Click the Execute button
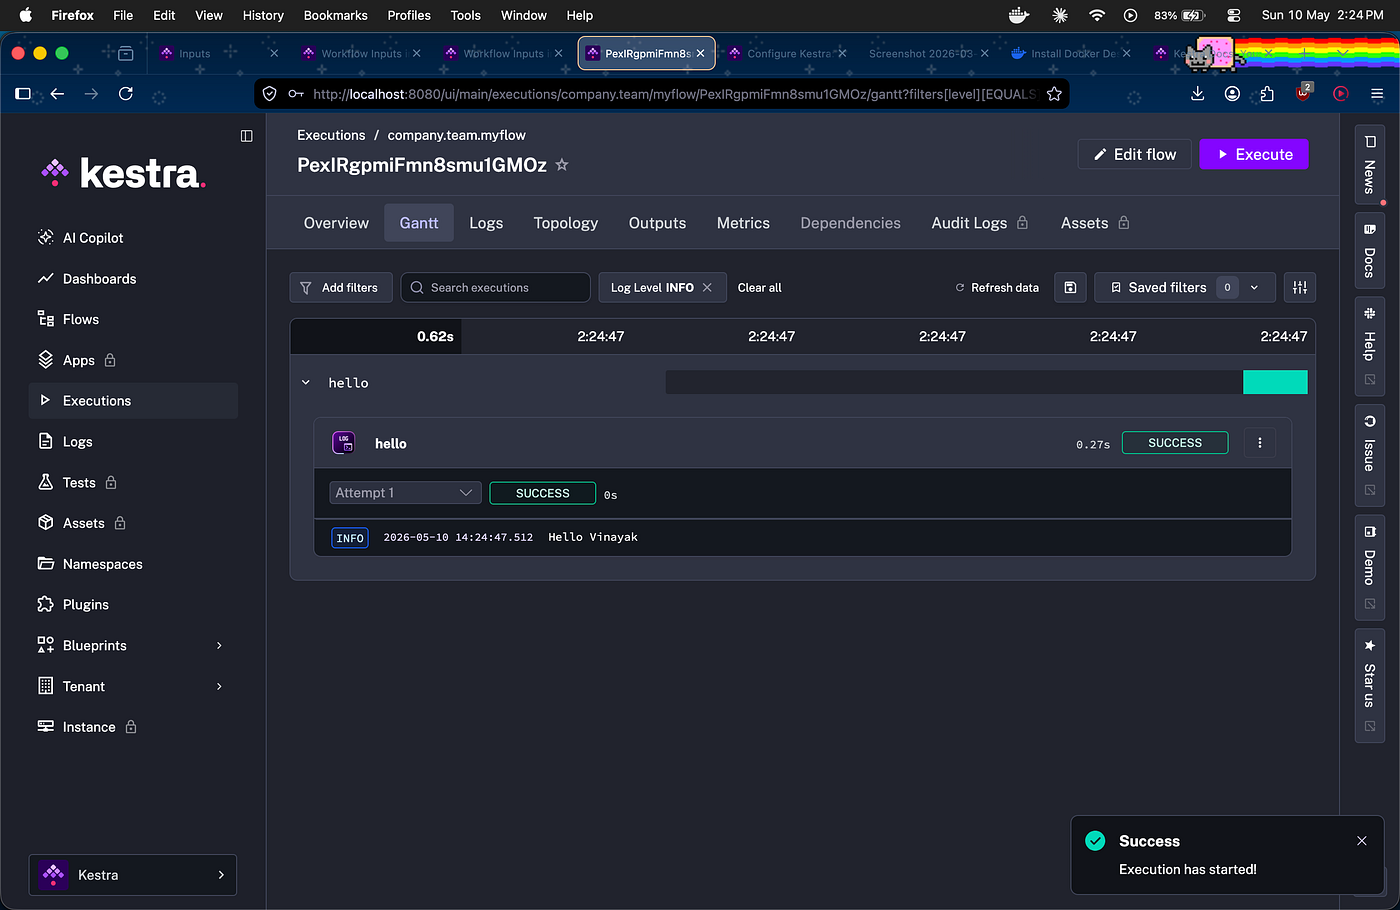Image resolution: width=1400 pixels, height=910 pixels. 1254,154
